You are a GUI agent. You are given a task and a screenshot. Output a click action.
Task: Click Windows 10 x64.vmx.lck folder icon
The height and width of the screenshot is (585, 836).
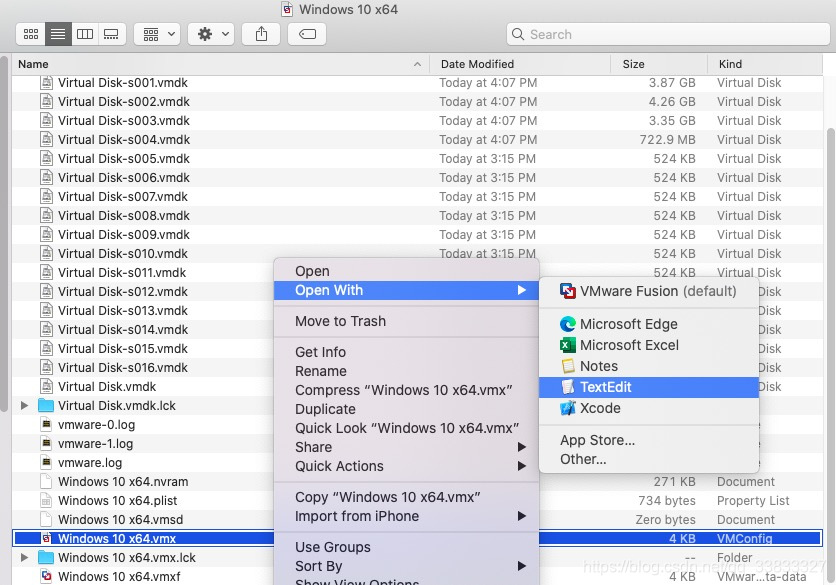coord(46,558)
